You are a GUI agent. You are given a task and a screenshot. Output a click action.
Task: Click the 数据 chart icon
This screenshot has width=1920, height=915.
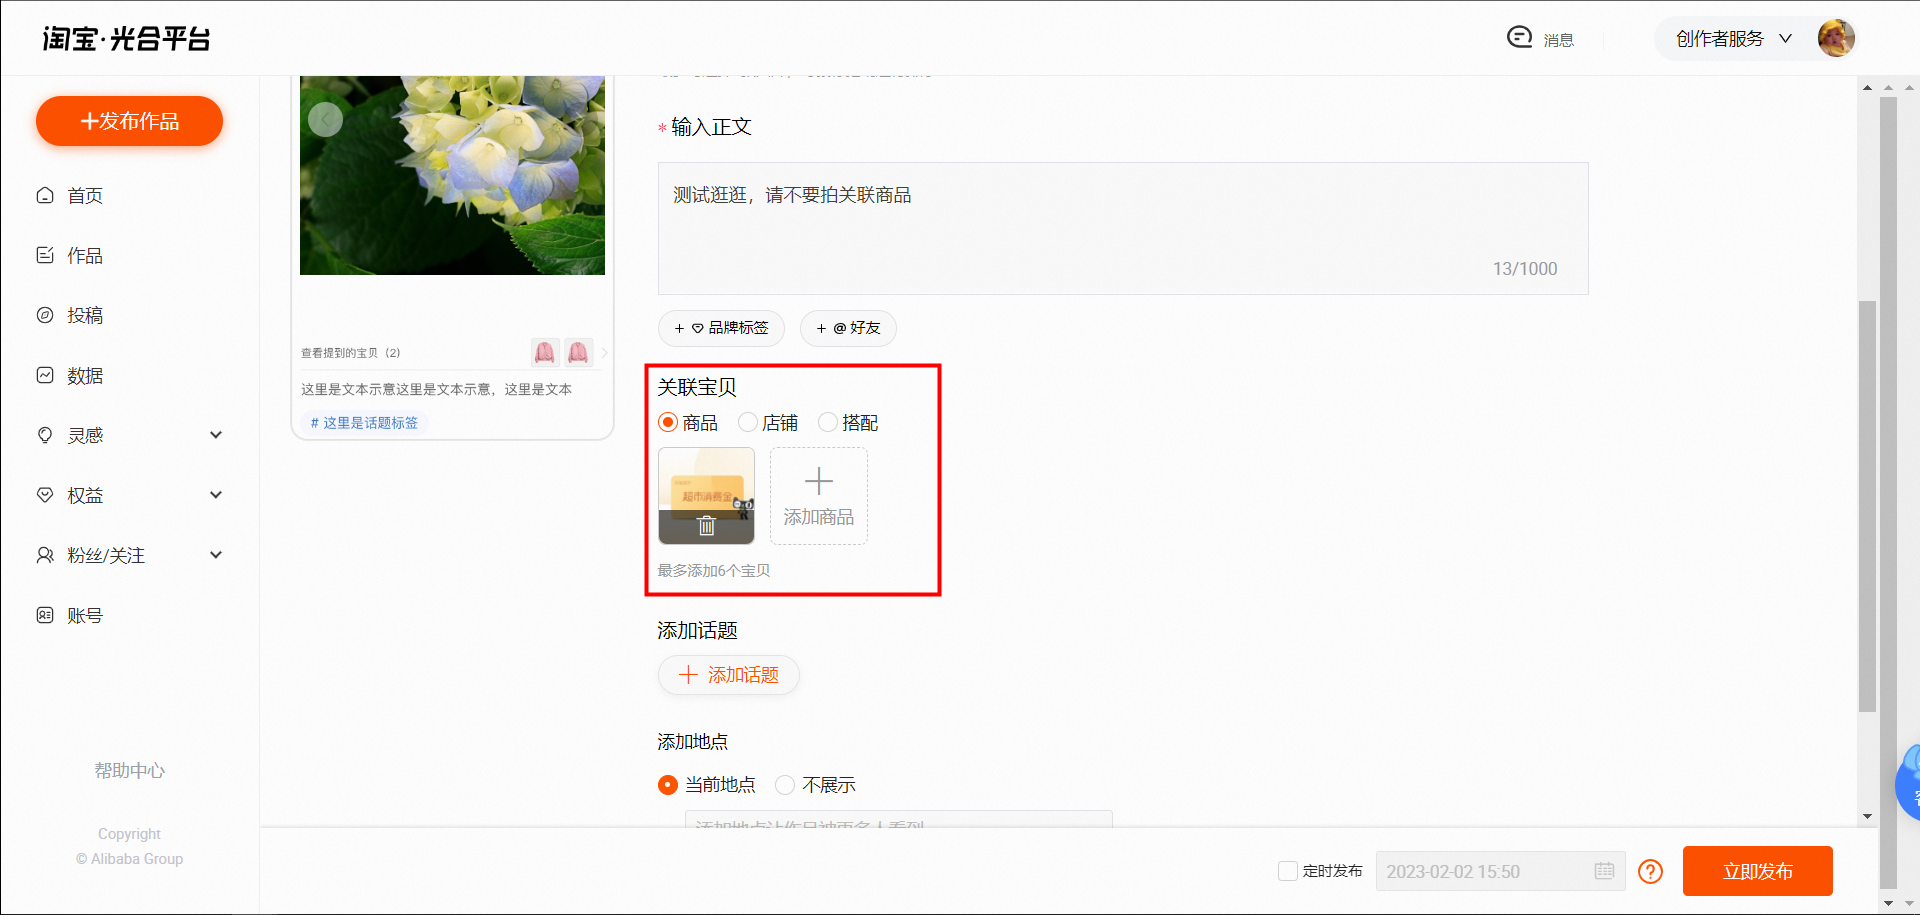coord(45,375)
